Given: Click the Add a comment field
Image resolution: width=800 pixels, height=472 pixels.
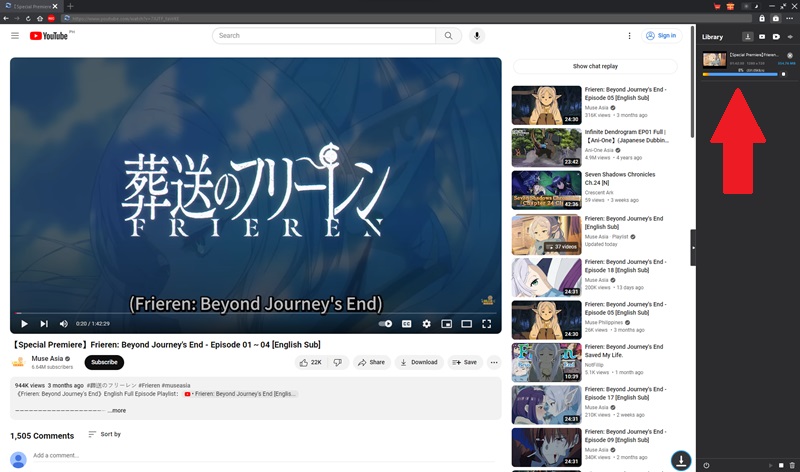Looking at the screenshot, I should [264, 456].
